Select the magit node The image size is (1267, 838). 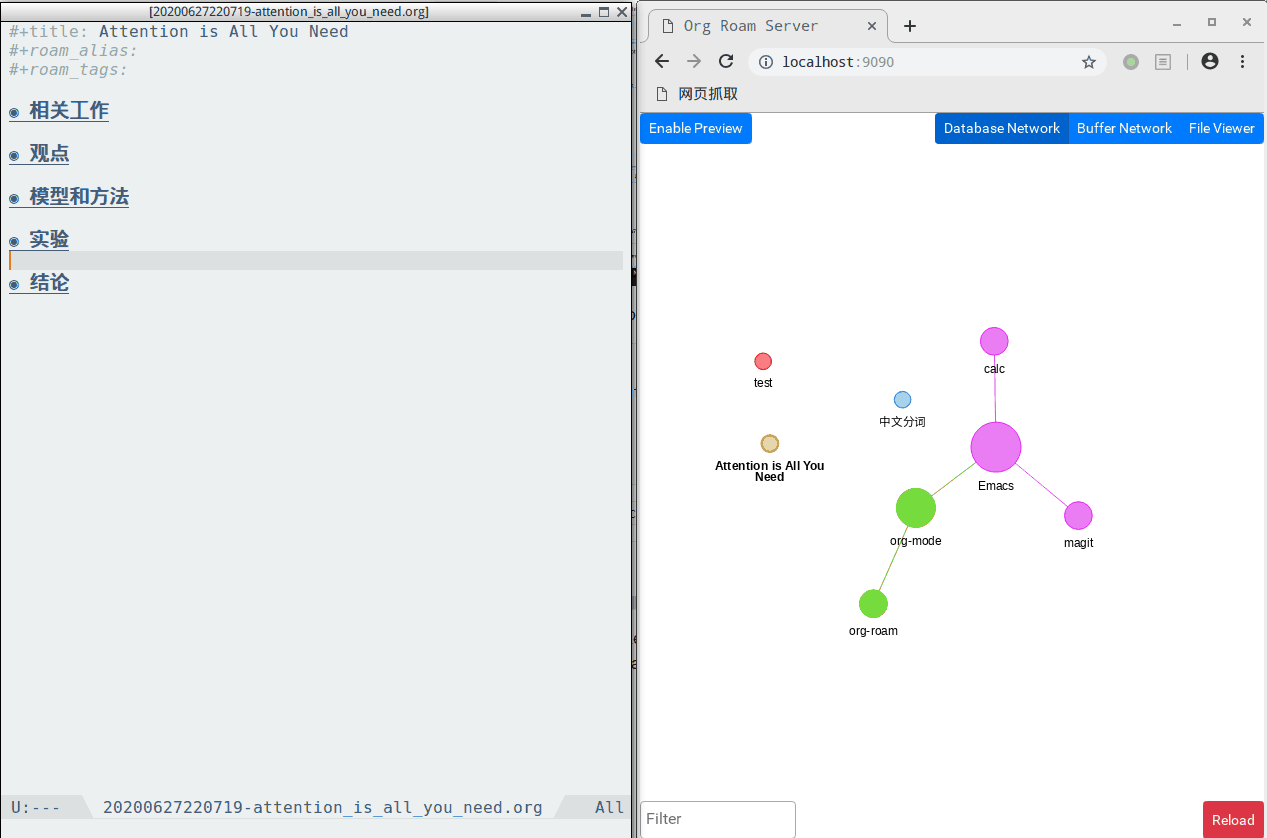point(1078,515)
